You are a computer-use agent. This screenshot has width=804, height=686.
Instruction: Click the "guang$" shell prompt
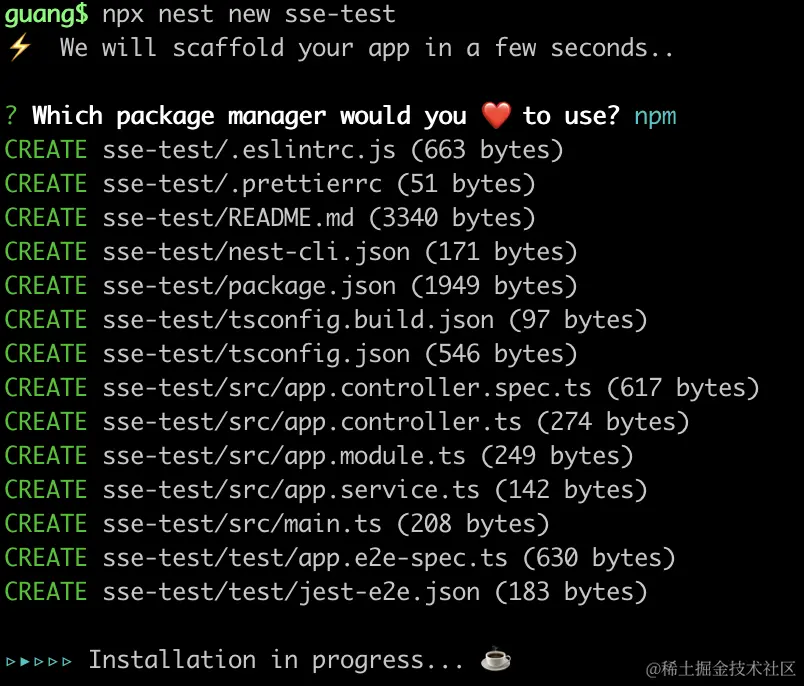[46, 14]
